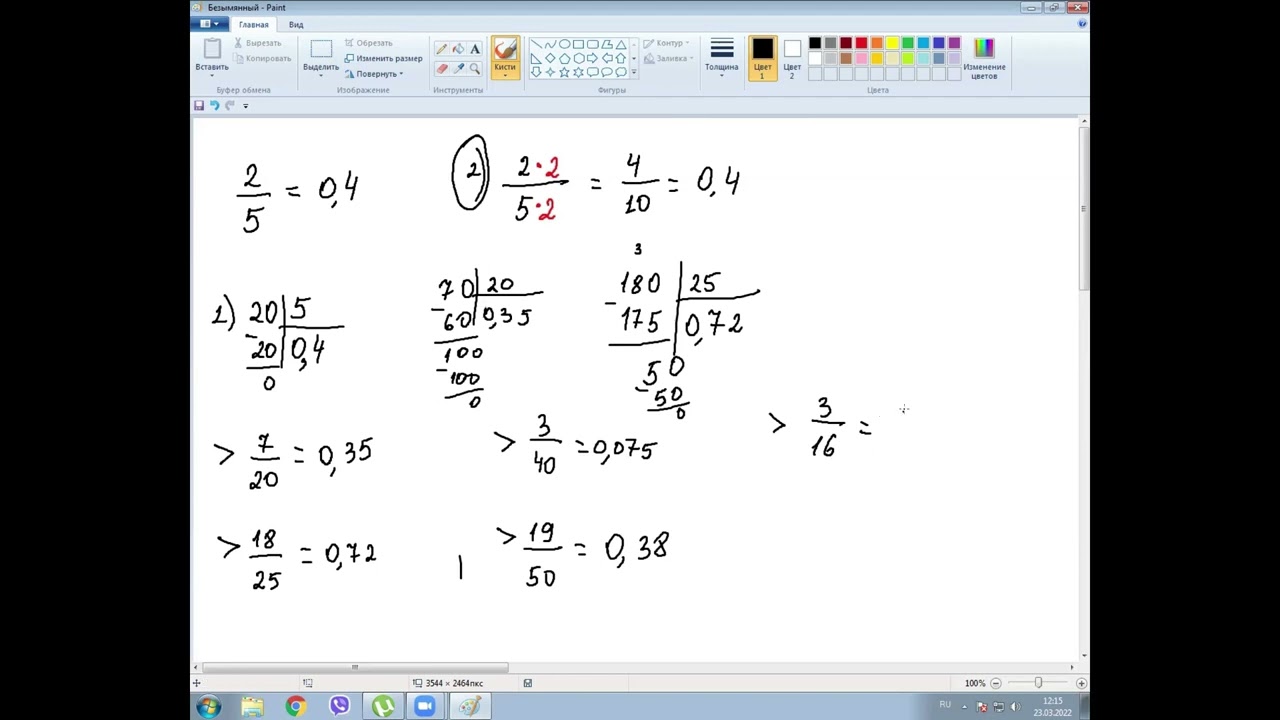The image size is (1280, 720).
Task: Expand the shapes gallery more arrow
Action: click(x=634, y=72)
